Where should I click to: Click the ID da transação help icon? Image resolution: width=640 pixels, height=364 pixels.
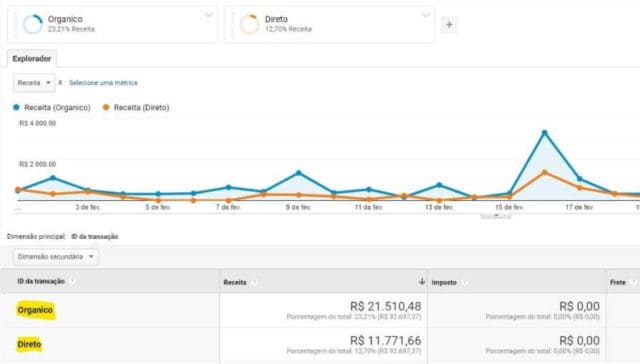(x=72, y=281)
